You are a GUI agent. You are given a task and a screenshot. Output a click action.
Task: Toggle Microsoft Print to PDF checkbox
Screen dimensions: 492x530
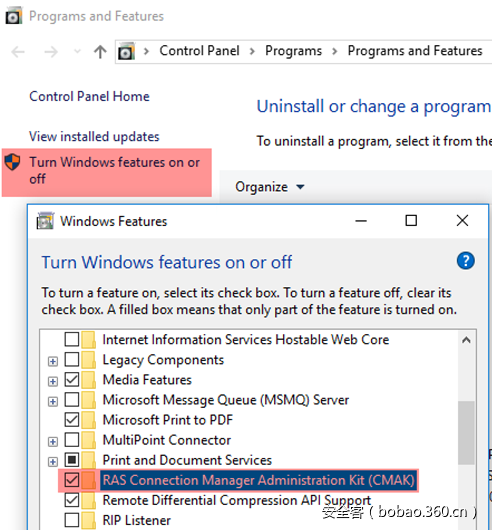[x=72, y=420]
